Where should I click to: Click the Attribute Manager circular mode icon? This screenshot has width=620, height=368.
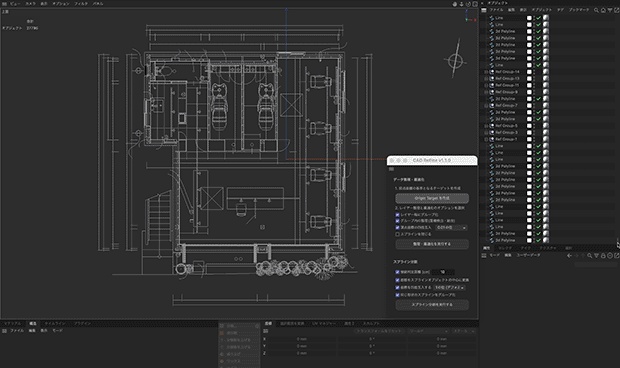[610, 256]
